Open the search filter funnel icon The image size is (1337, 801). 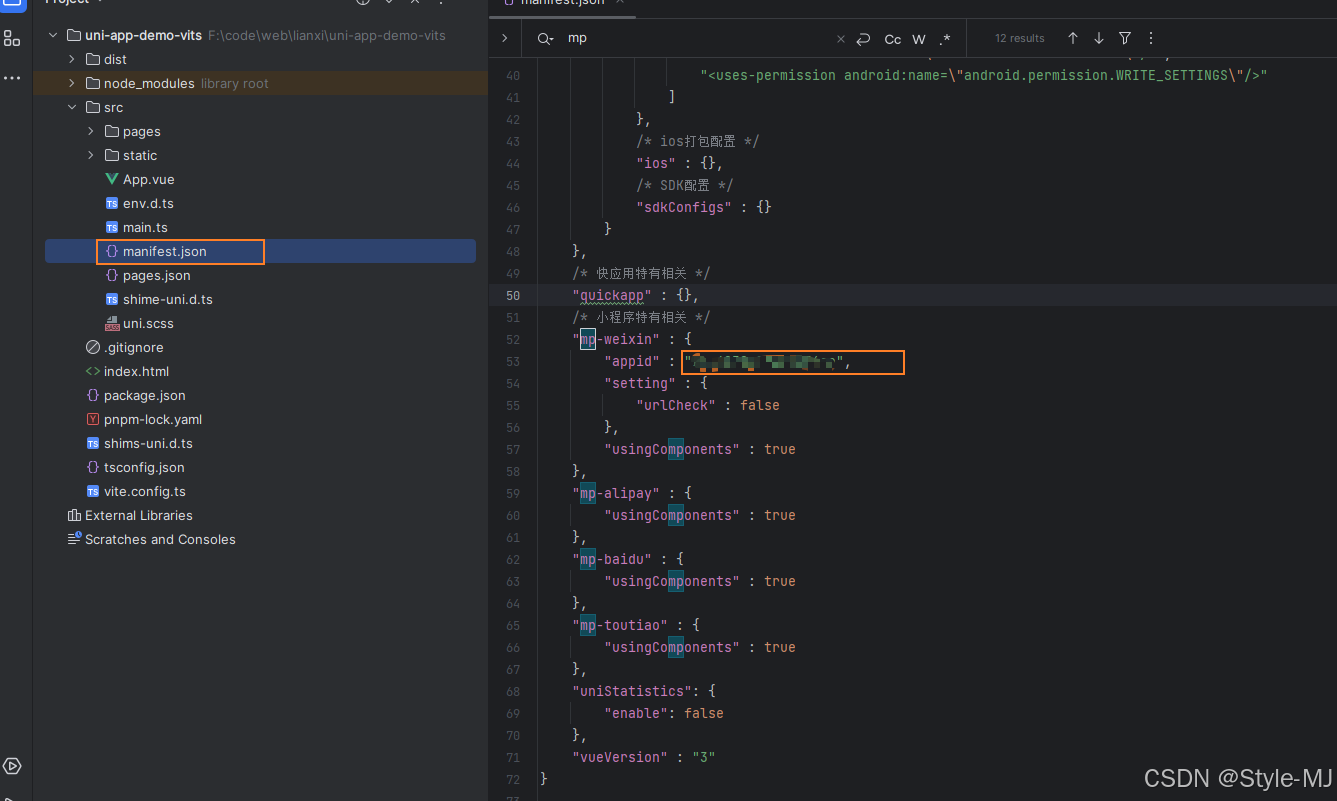(x=1125, y=38)
